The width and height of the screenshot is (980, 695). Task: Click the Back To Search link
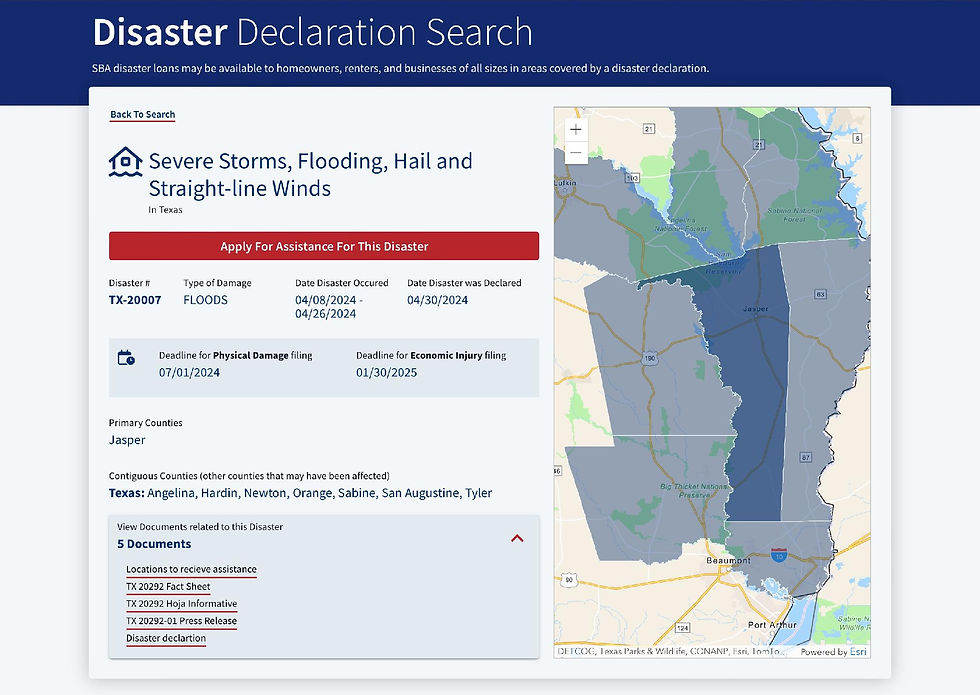[142, 114]
